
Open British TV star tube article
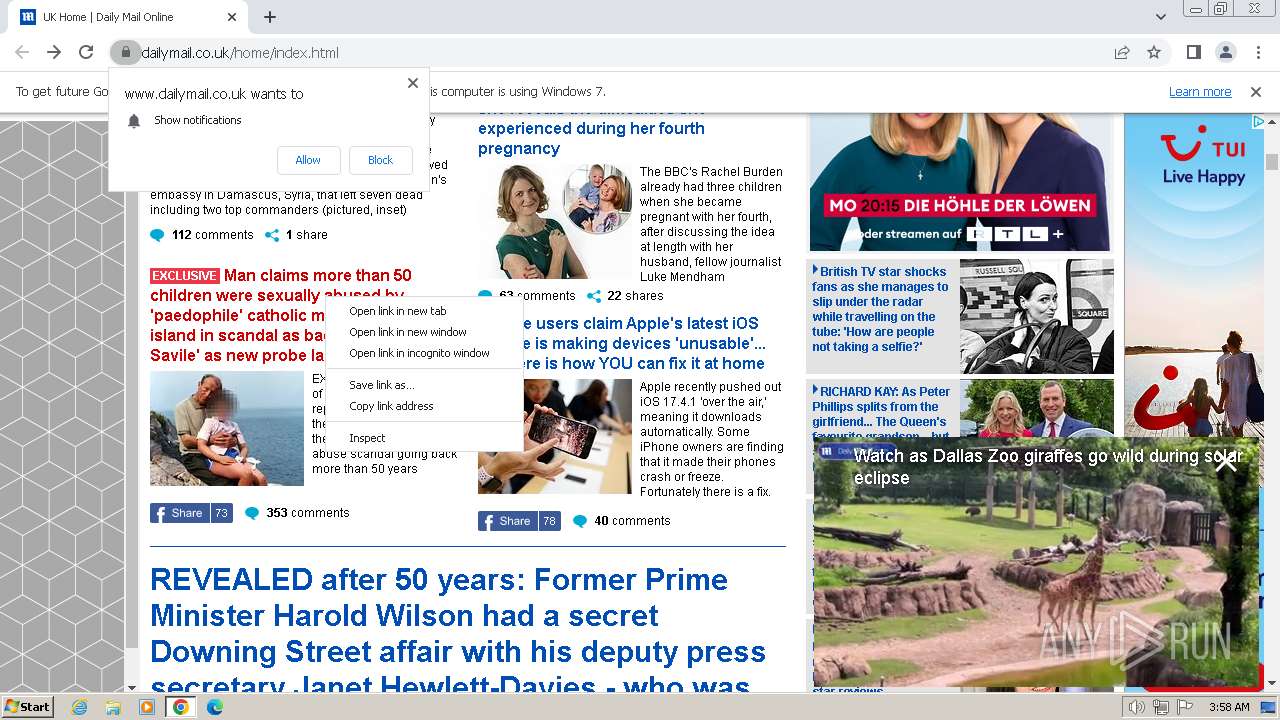(880, 309)
